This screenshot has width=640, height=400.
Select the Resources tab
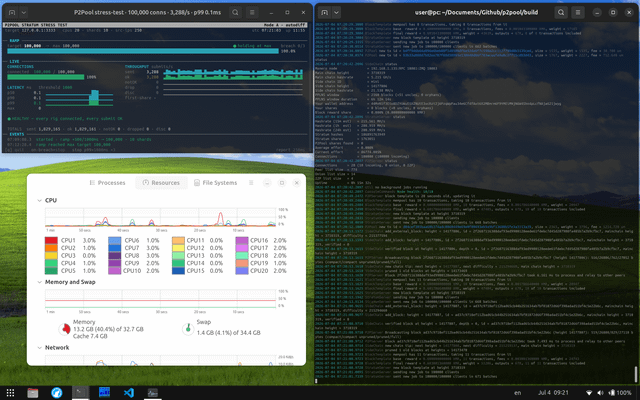161,183
